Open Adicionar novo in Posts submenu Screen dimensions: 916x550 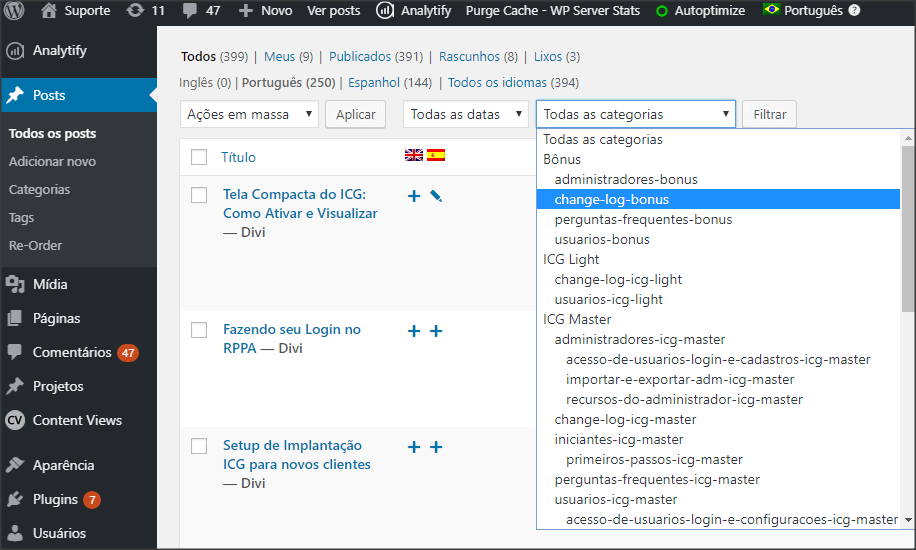tap(52, 161)
